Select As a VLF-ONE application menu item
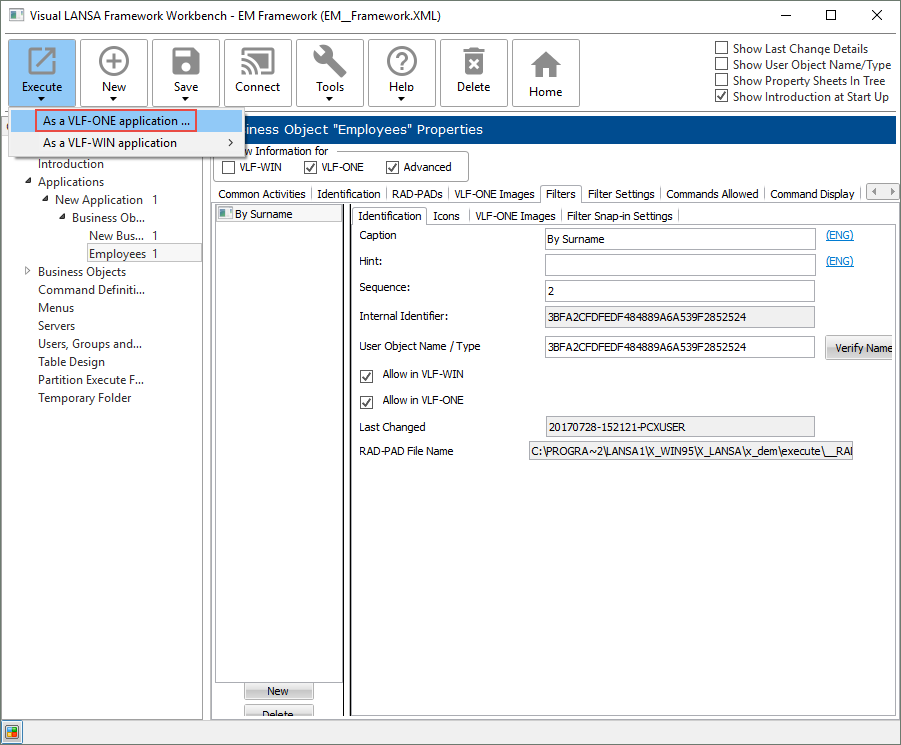Viewport: 901px width, 745px height. click(x=116, y=121)
